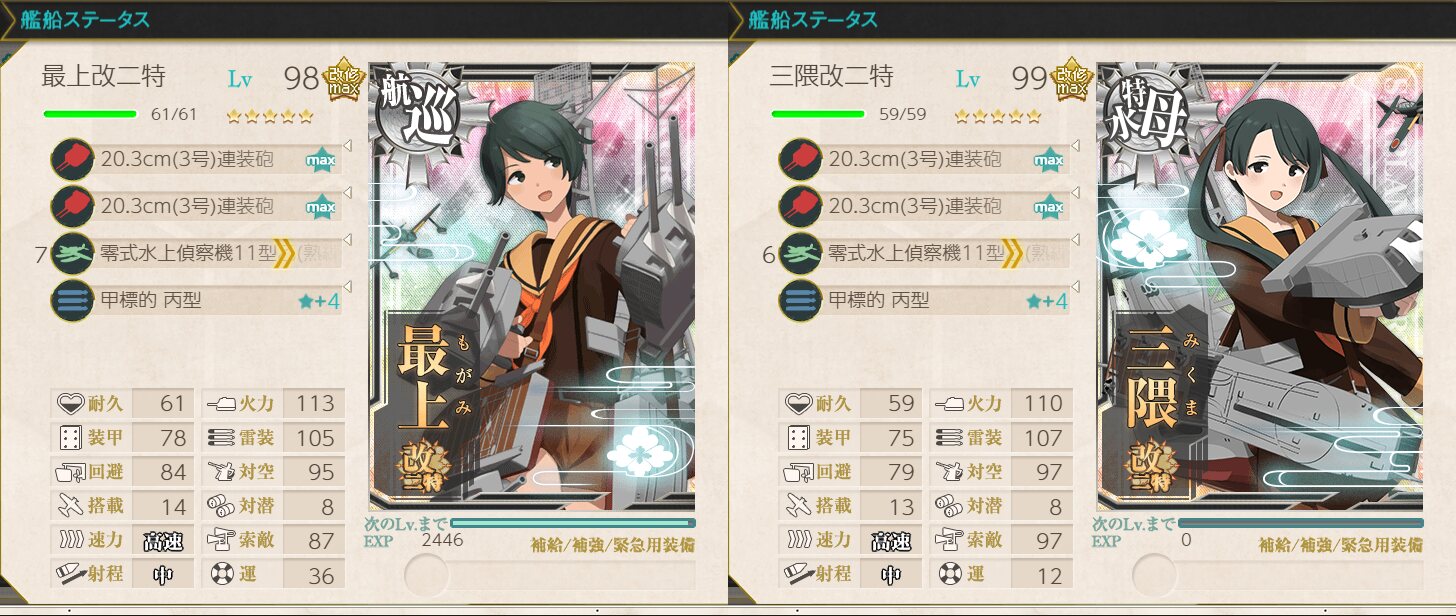
Task: Expand arrow beside Mogami's 甲標的 丙型 slot
Action: 347,287
